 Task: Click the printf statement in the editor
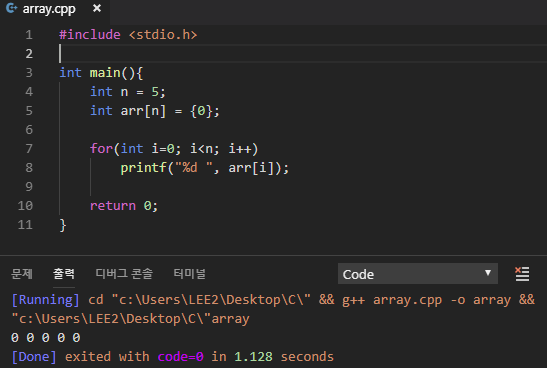(204, 168)
